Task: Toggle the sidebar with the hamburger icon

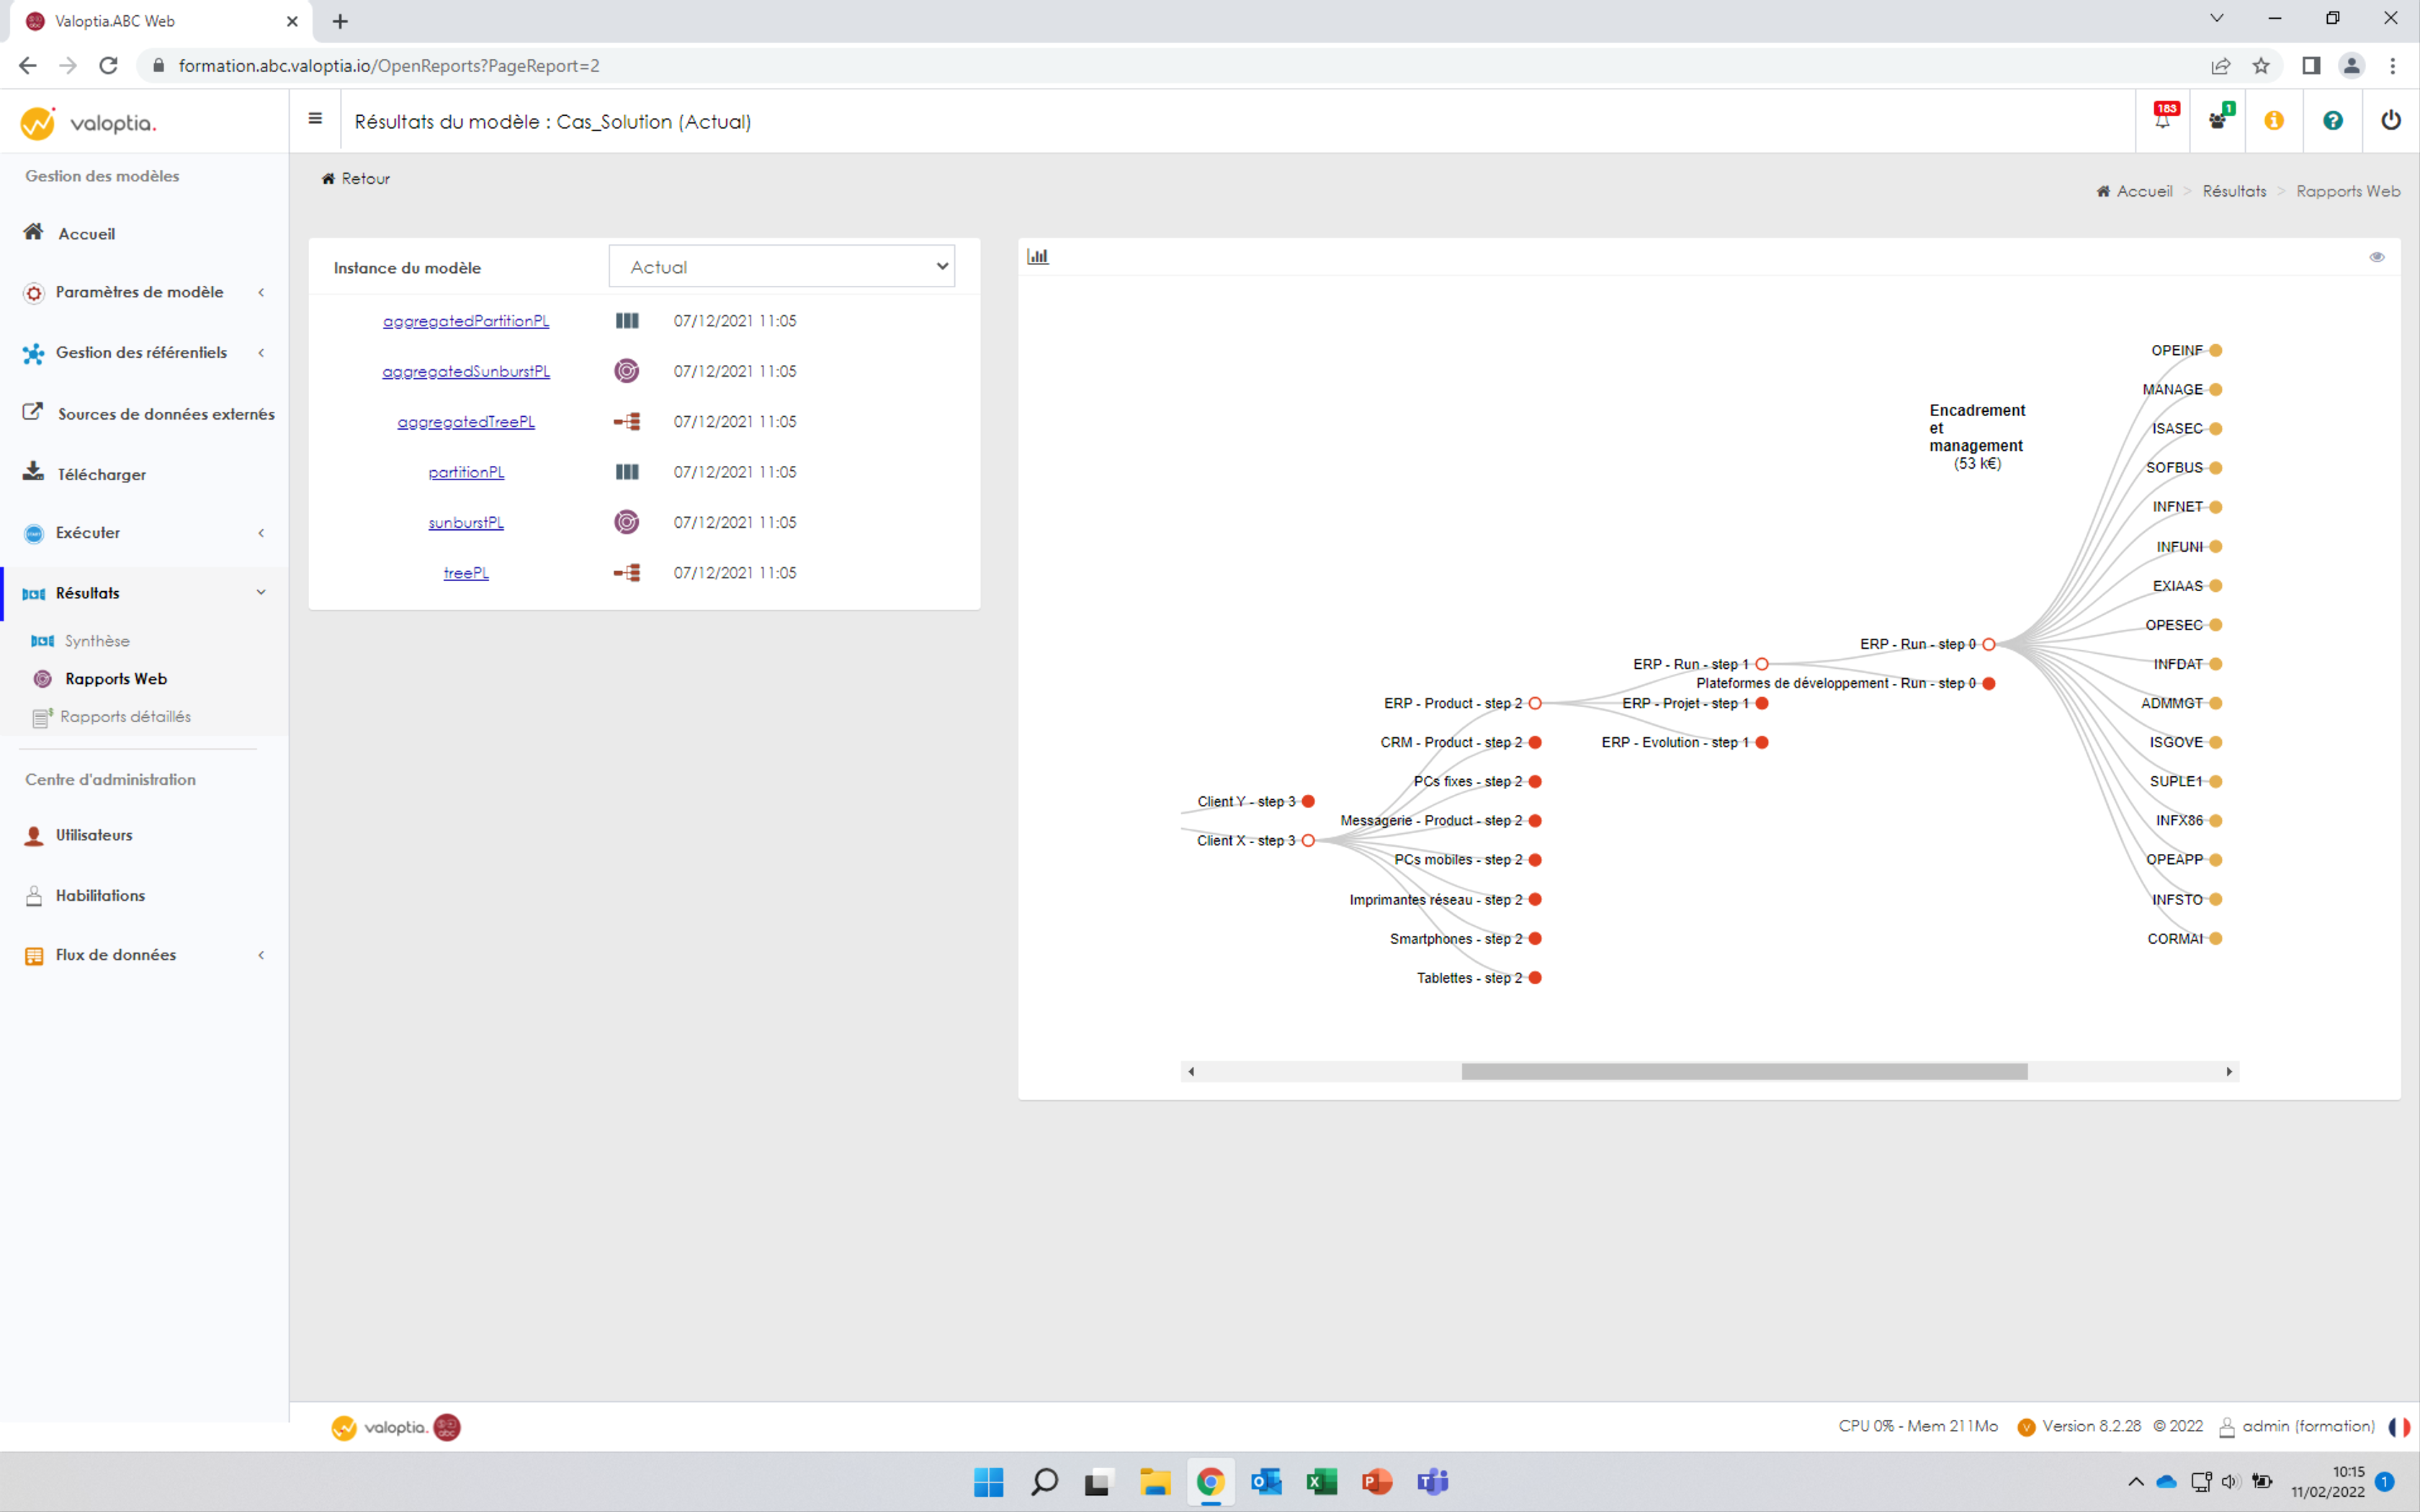Action: (315, 119)
